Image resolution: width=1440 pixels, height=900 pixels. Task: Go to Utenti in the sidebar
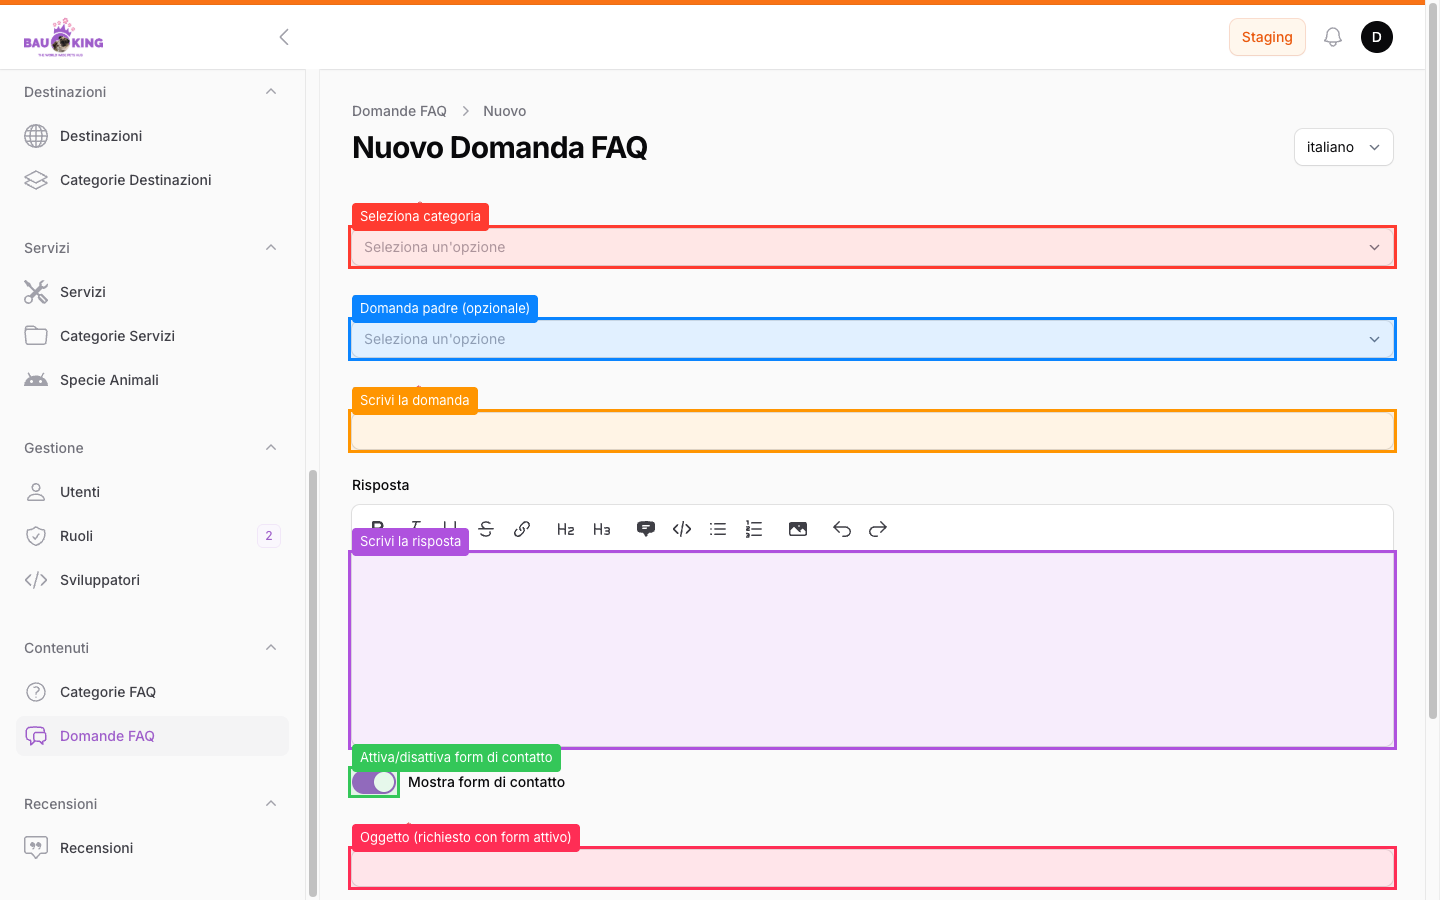click(x=80, y=492)
